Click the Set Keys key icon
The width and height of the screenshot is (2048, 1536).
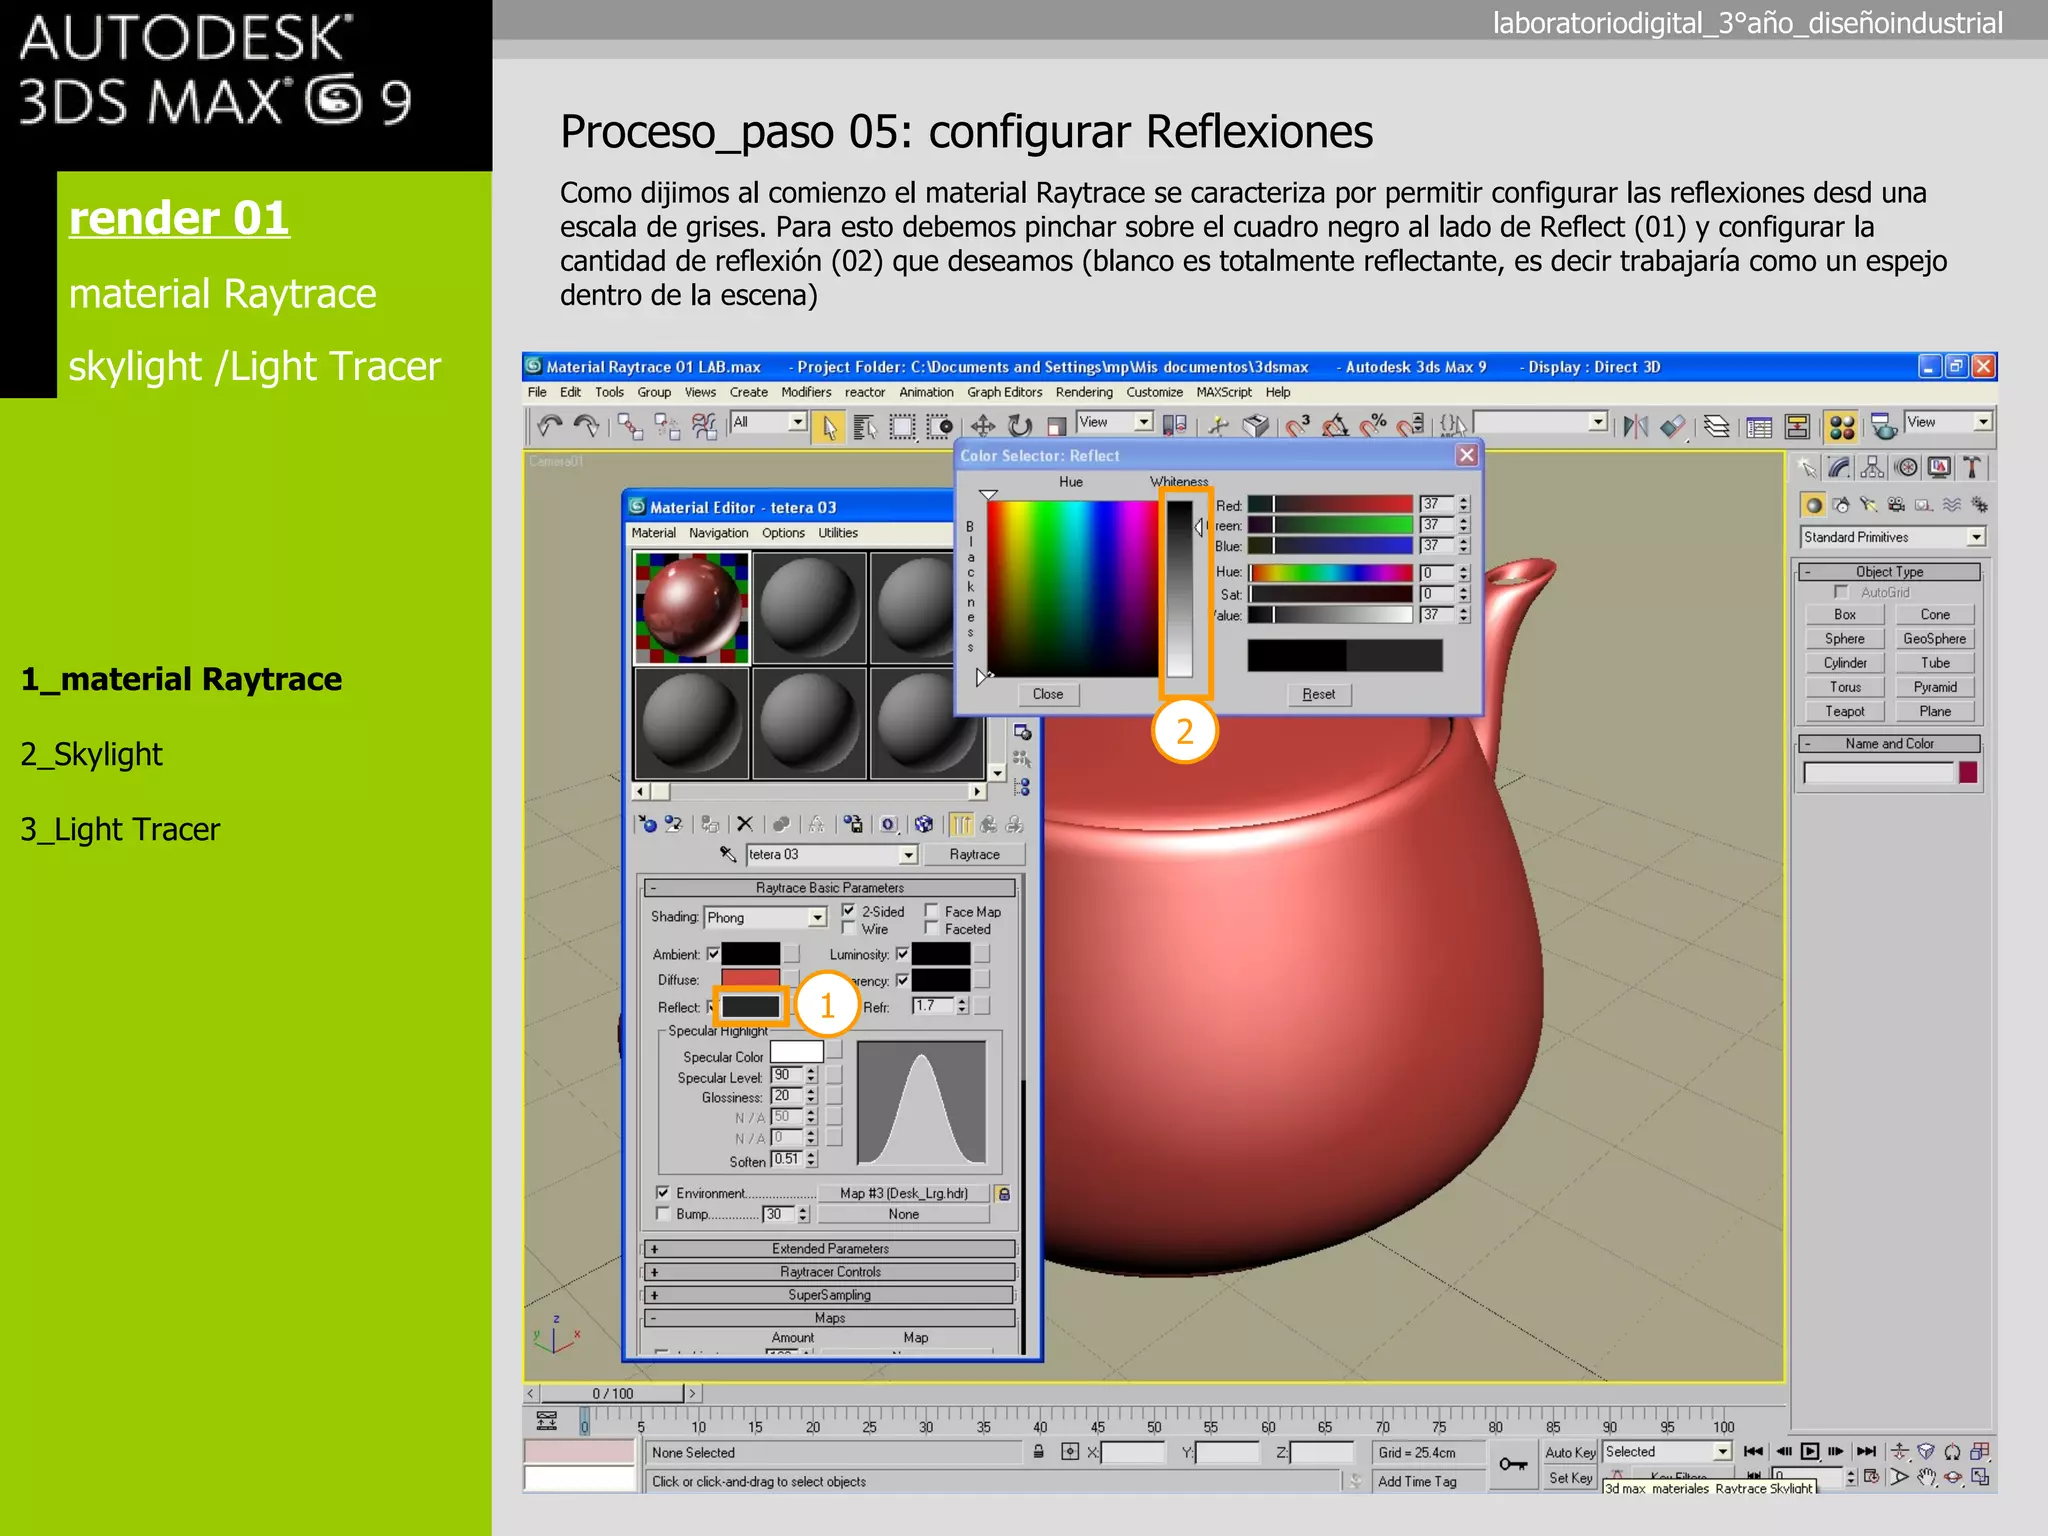pos(1512,1465)
